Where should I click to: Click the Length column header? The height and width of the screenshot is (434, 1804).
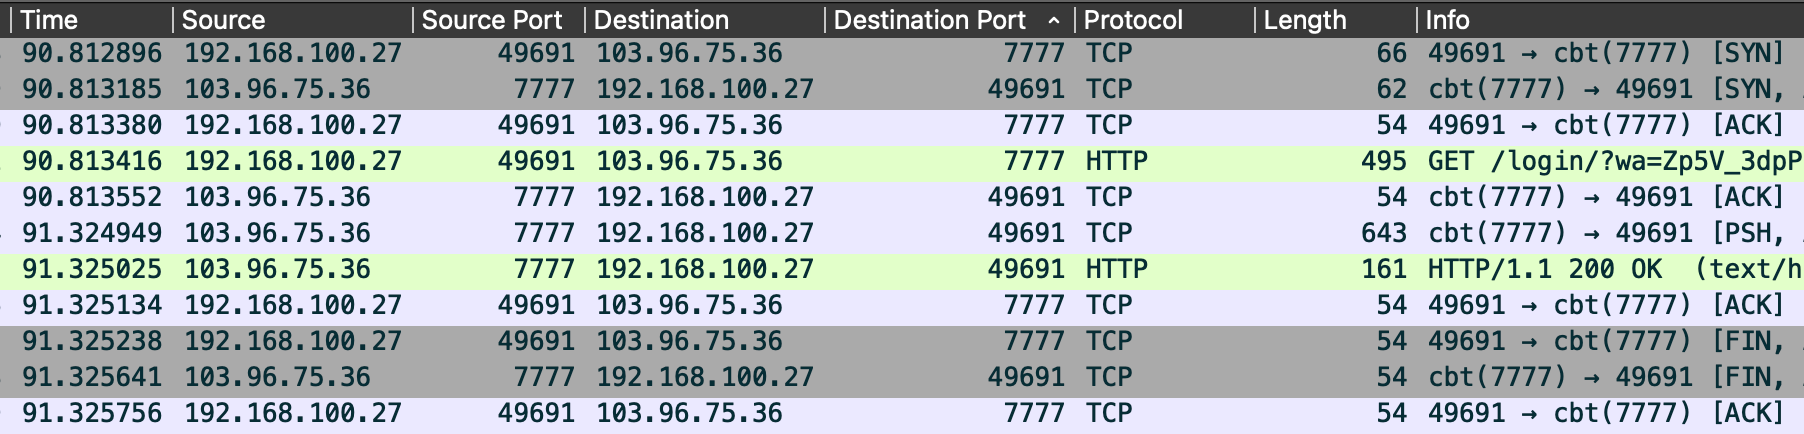pyautogui.click(x=1305, y=20)
